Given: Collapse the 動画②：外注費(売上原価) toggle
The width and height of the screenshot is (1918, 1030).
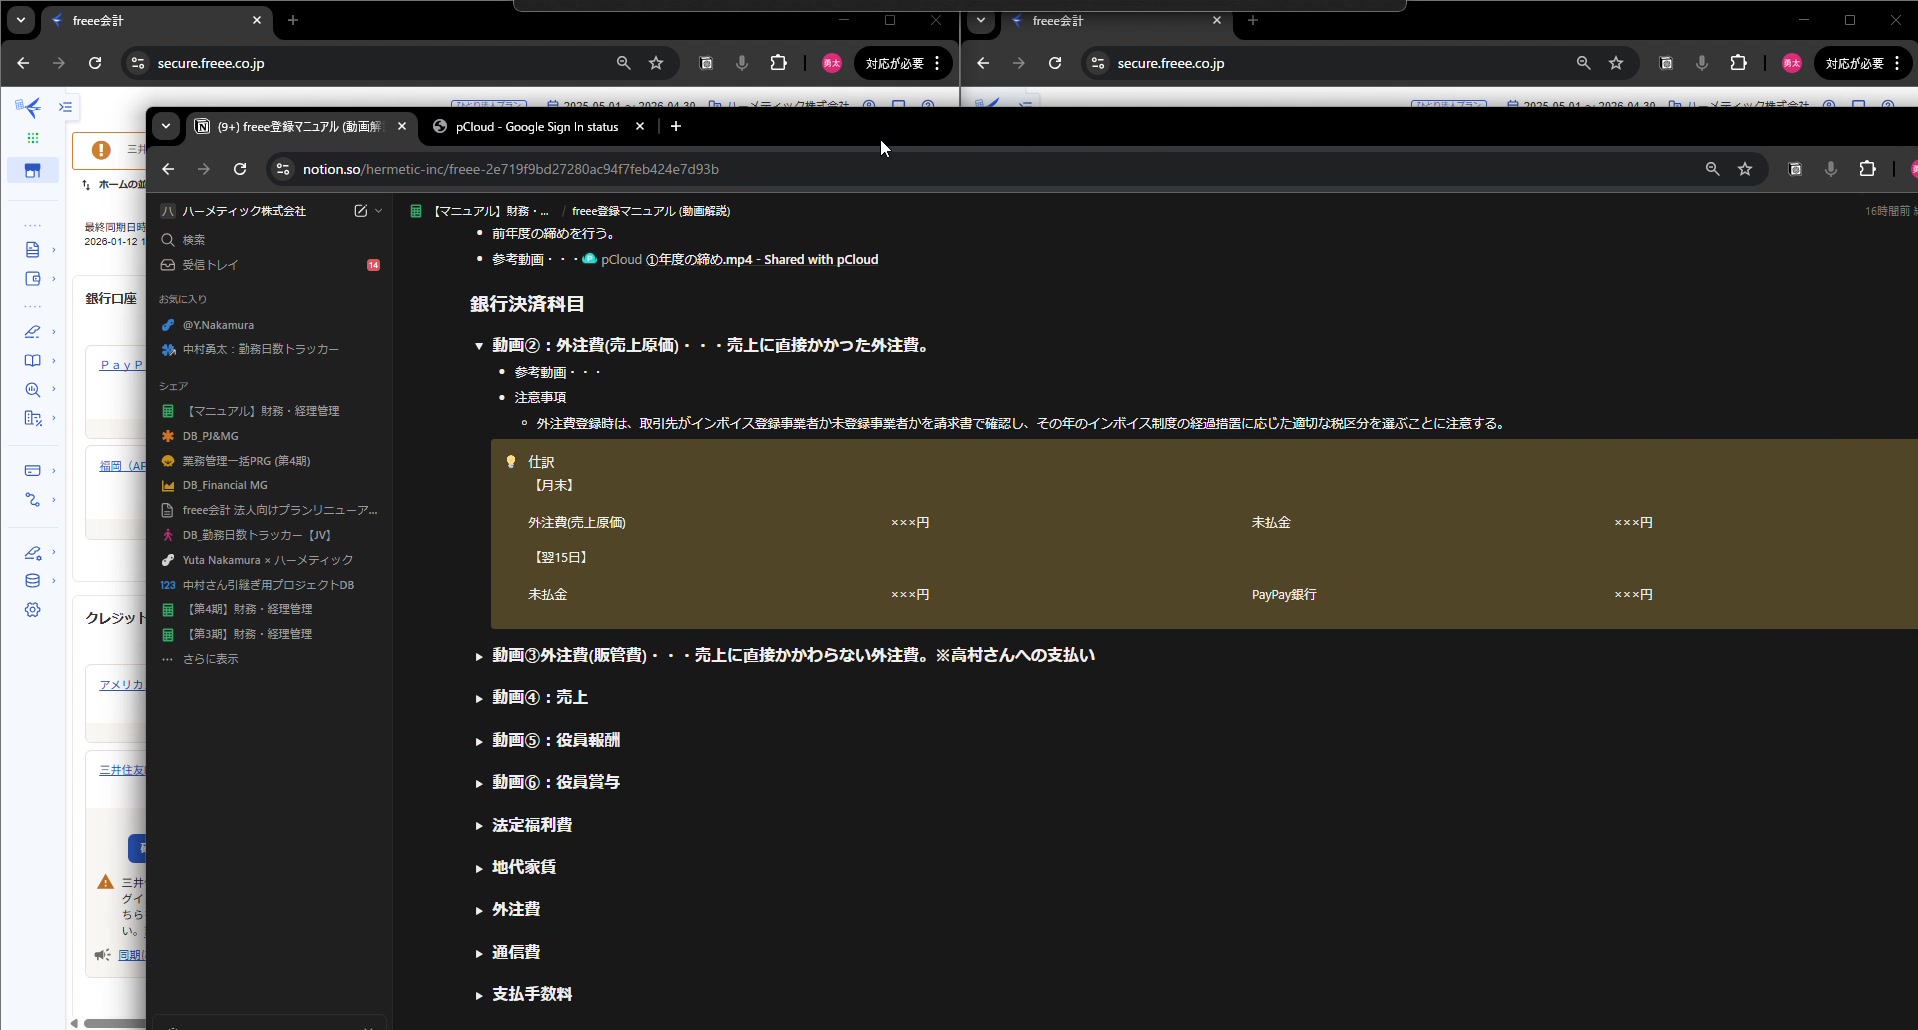Looking at the screenshot, I should (479, 346).
